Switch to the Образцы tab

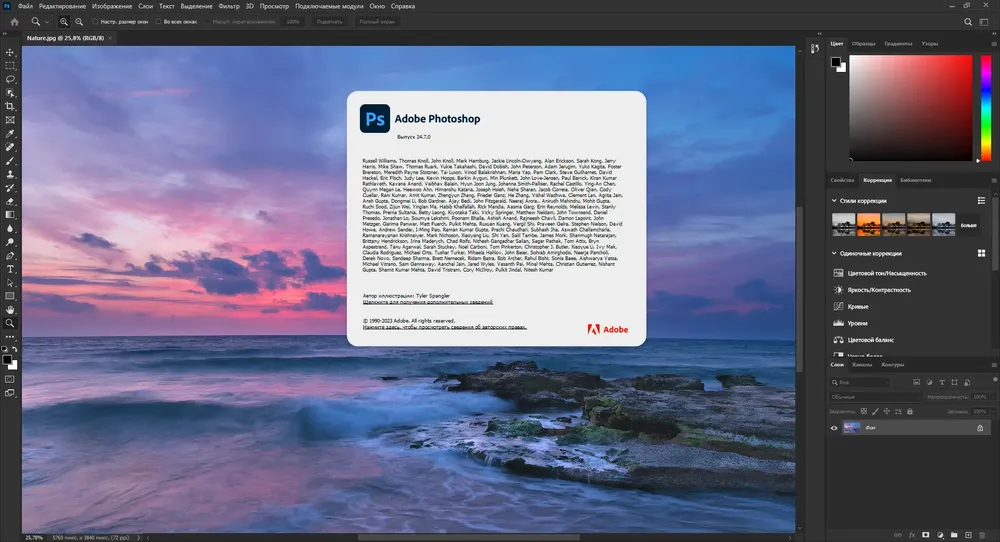(864, 43)
